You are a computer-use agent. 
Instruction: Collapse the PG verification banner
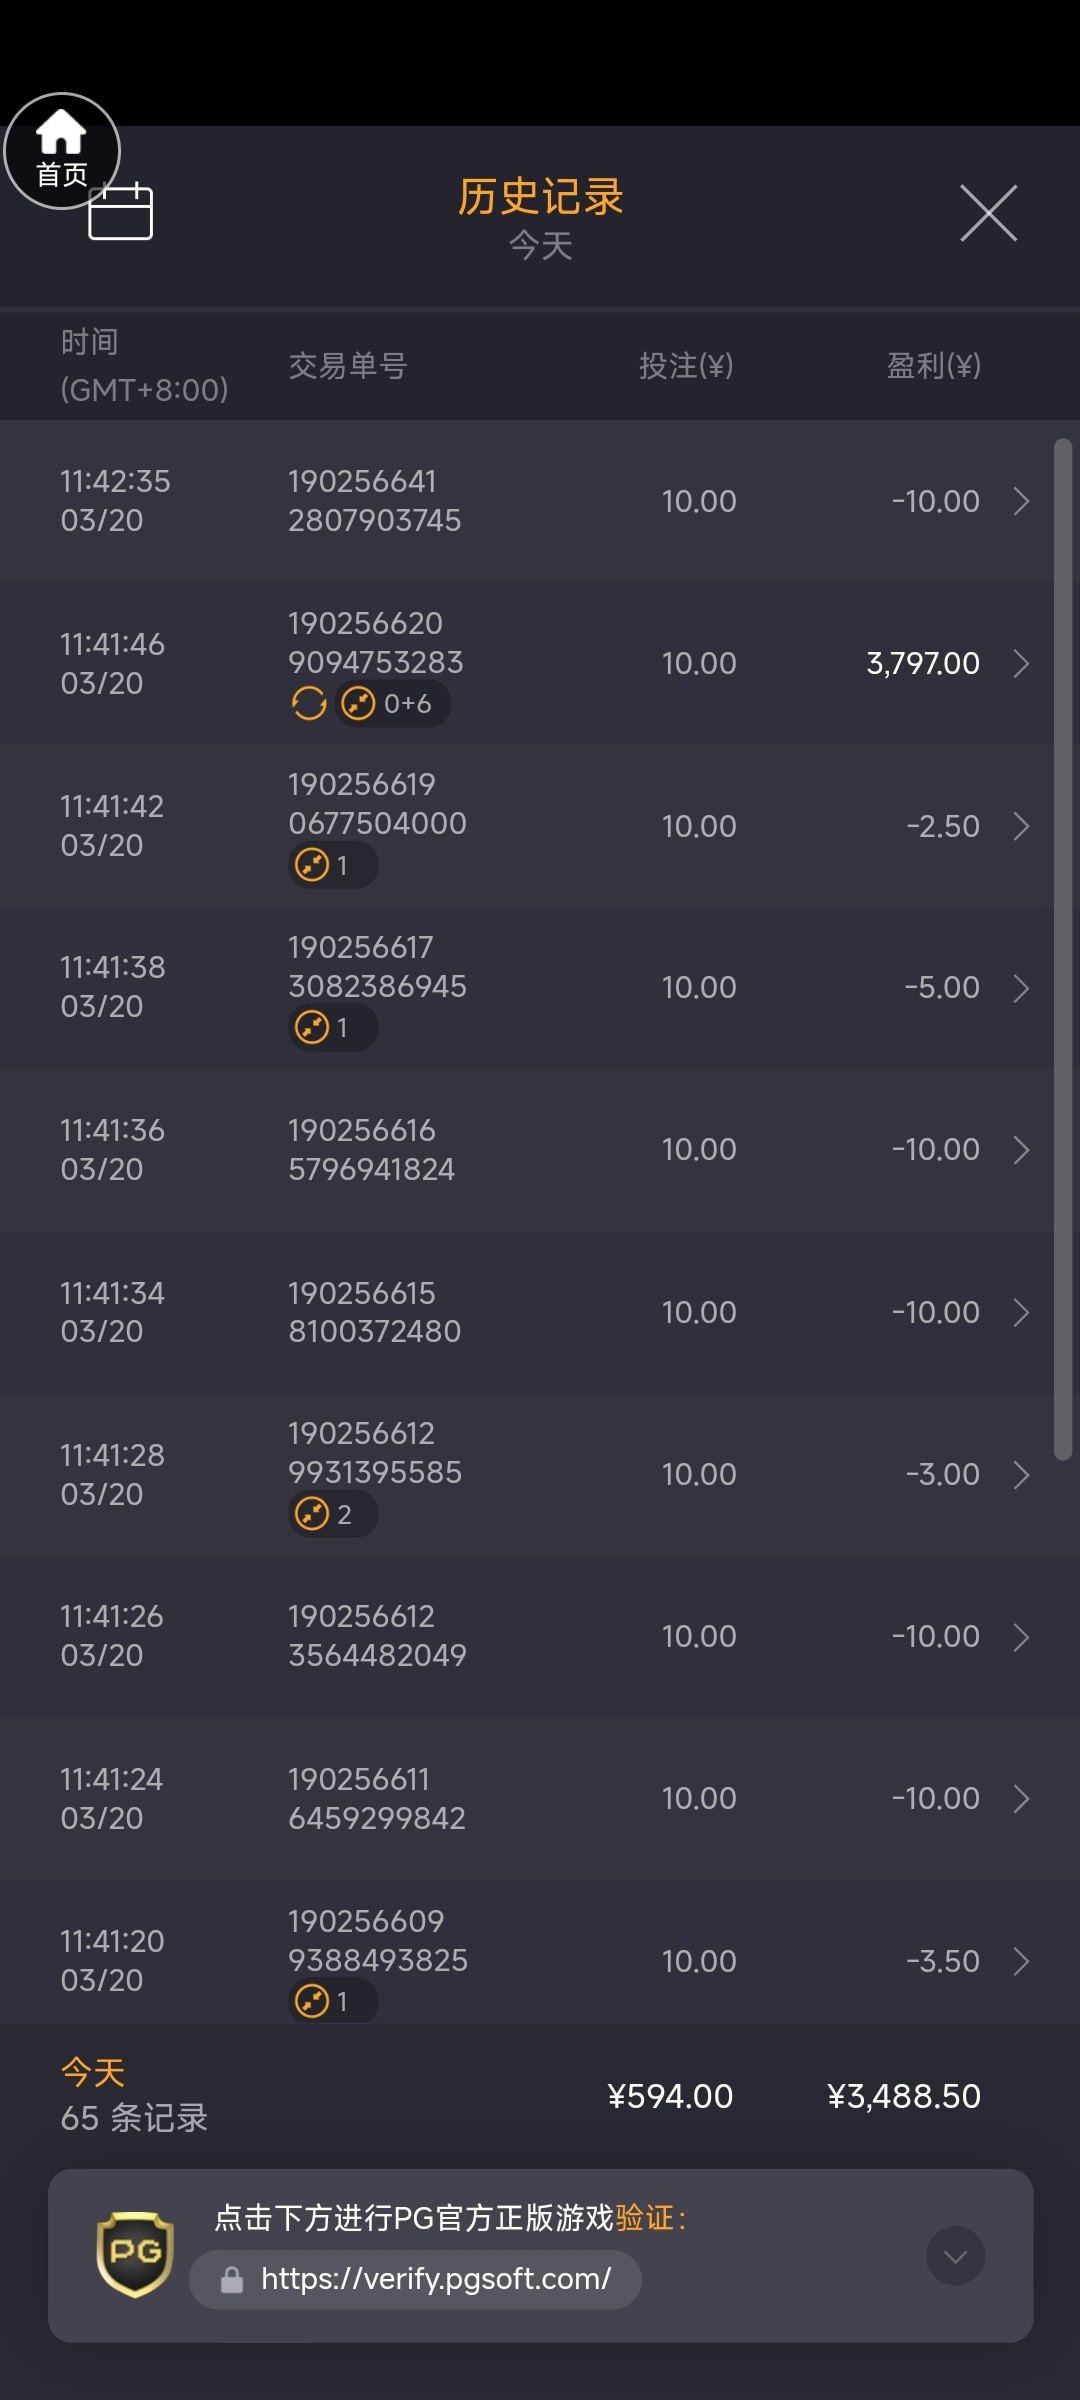(955, 2256)
